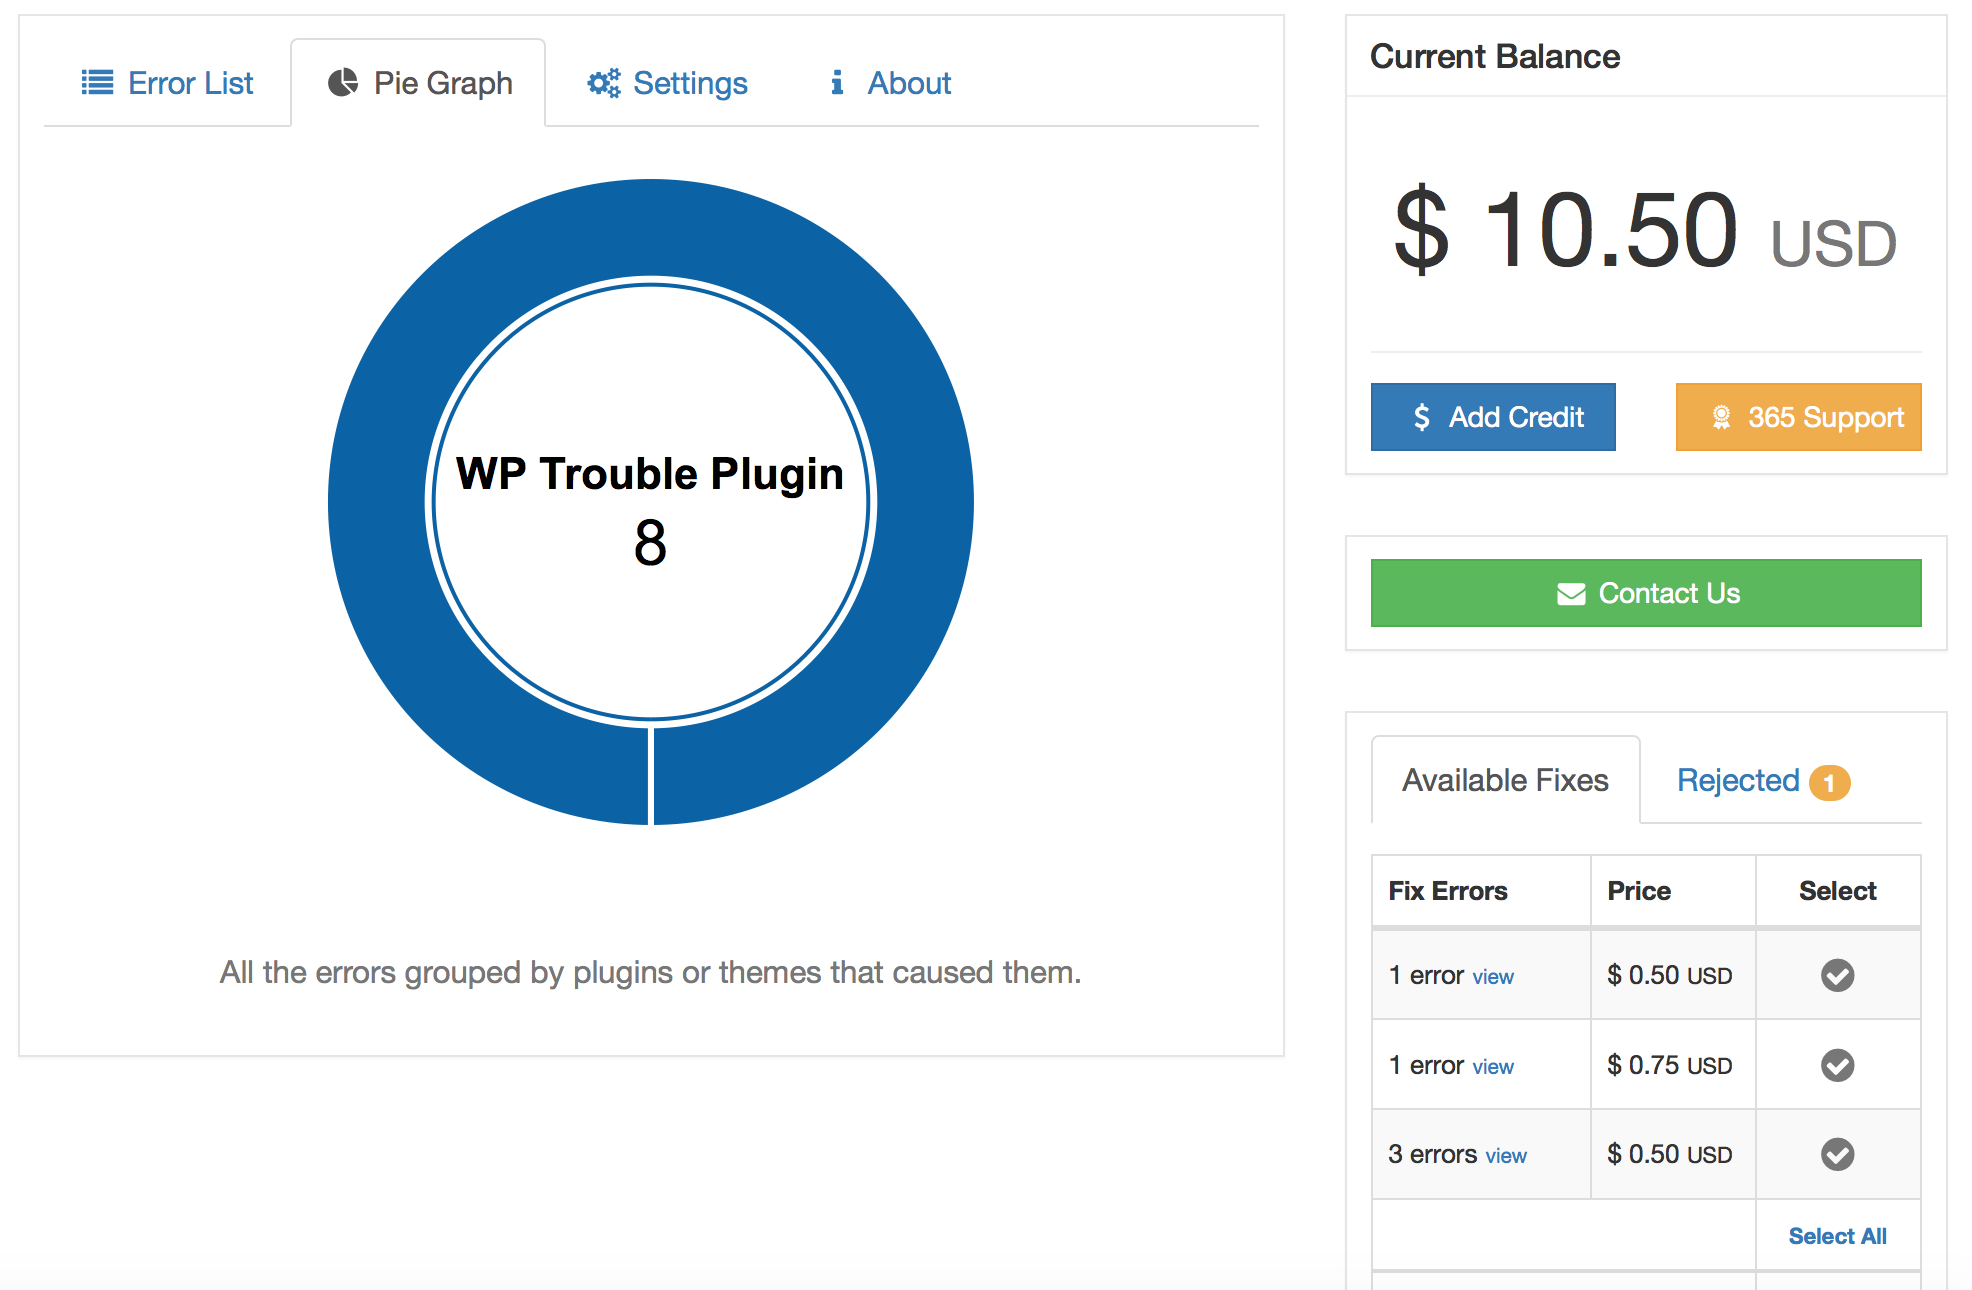This screenshot has width=1972, height=1290.
Task: Select the $0.75 error fix checkmark
Action: pyautogui.click(x=1837, y=1065)
